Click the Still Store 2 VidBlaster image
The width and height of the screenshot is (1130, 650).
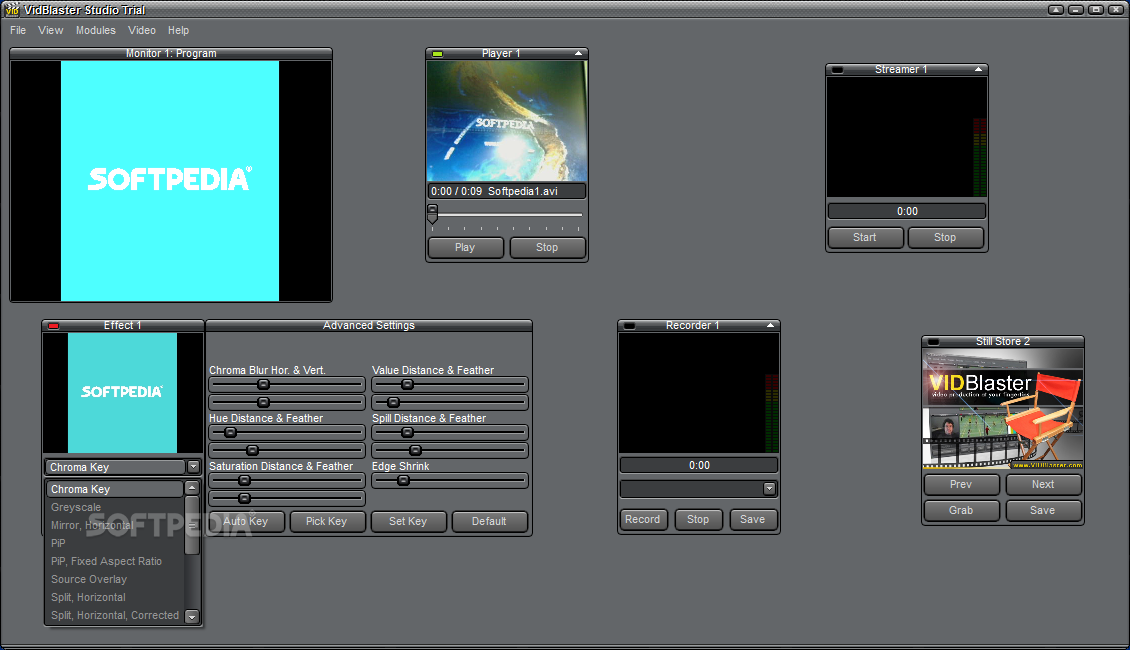(1003, 409)
